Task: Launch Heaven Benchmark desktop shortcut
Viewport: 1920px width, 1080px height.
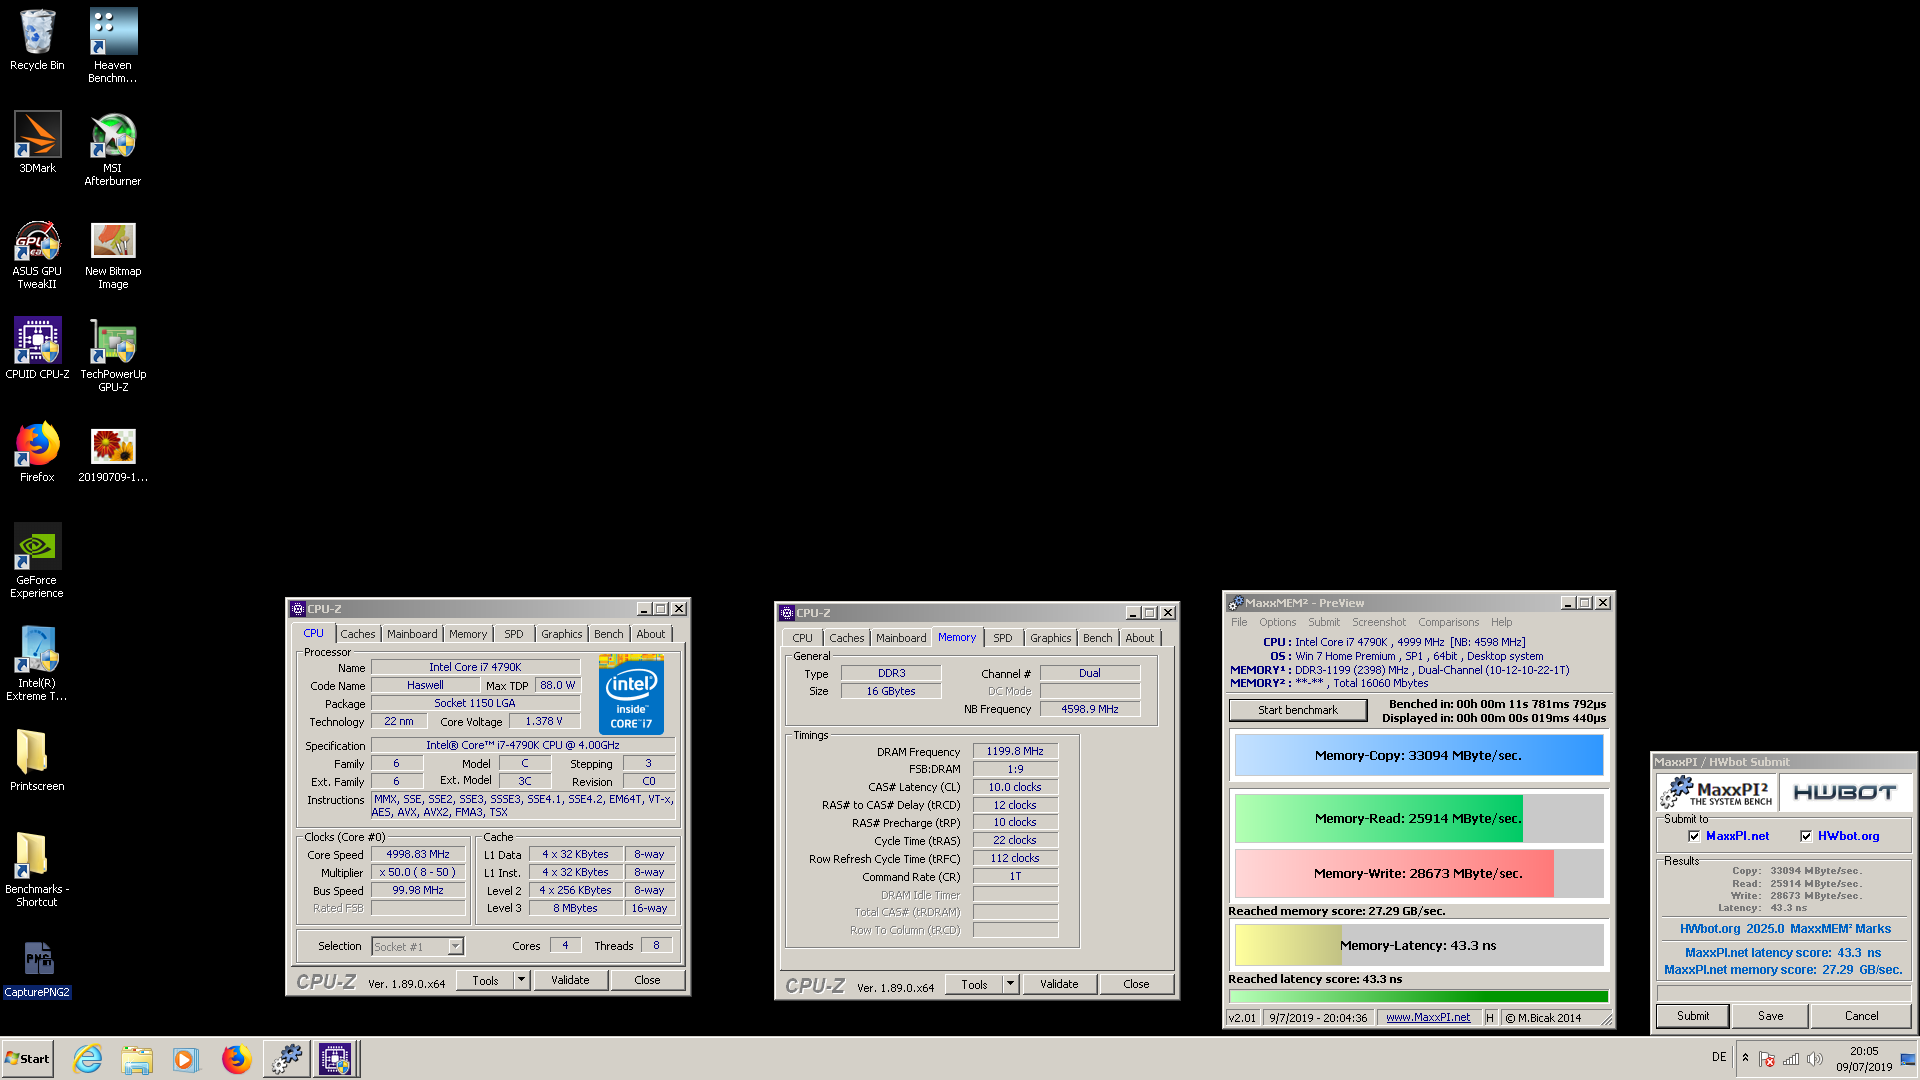Action: pos(113,46)
